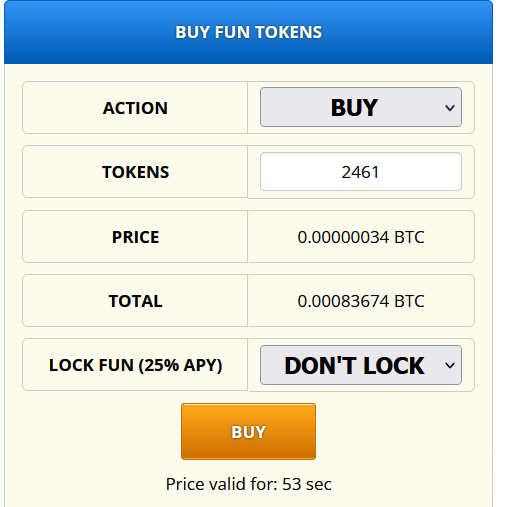Select the TOKENS row label
Screen dimensions: 507x507
tap(135, 172)
